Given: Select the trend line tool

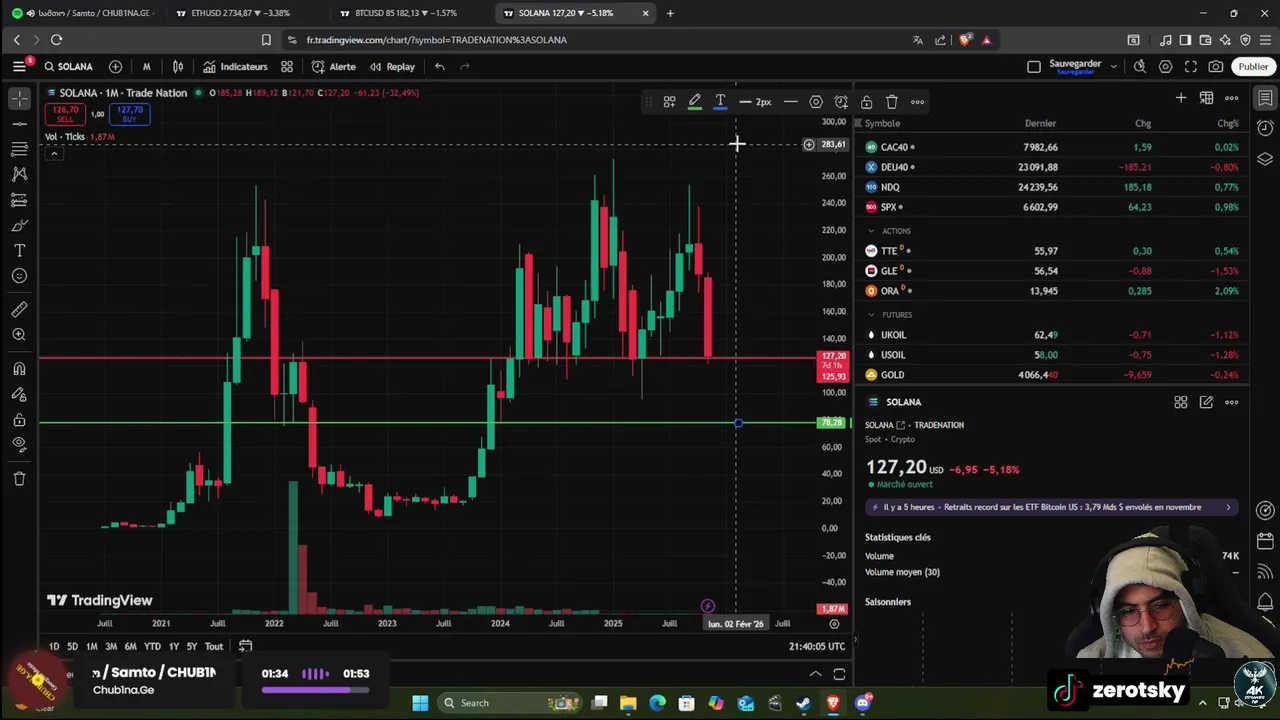Looking at the screenshot, I should point(19,124).
